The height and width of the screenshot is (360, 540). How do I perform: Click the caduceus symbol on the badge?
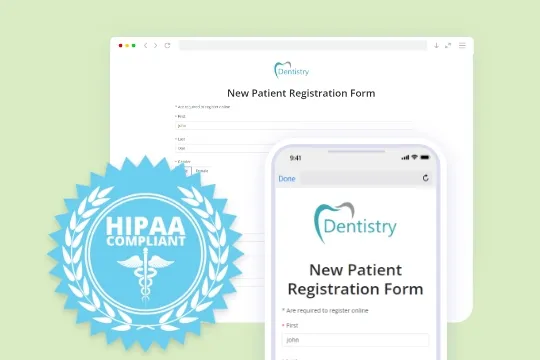click(x=145, y=276)
